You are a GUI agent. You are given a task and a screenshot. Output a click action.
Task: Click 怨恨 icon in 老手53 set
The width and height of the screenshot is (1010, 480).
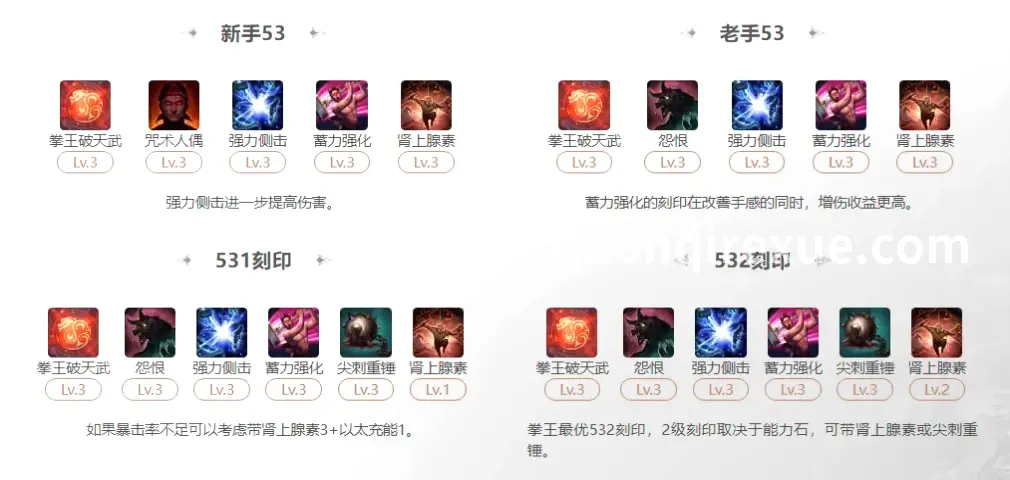point(672,106)
